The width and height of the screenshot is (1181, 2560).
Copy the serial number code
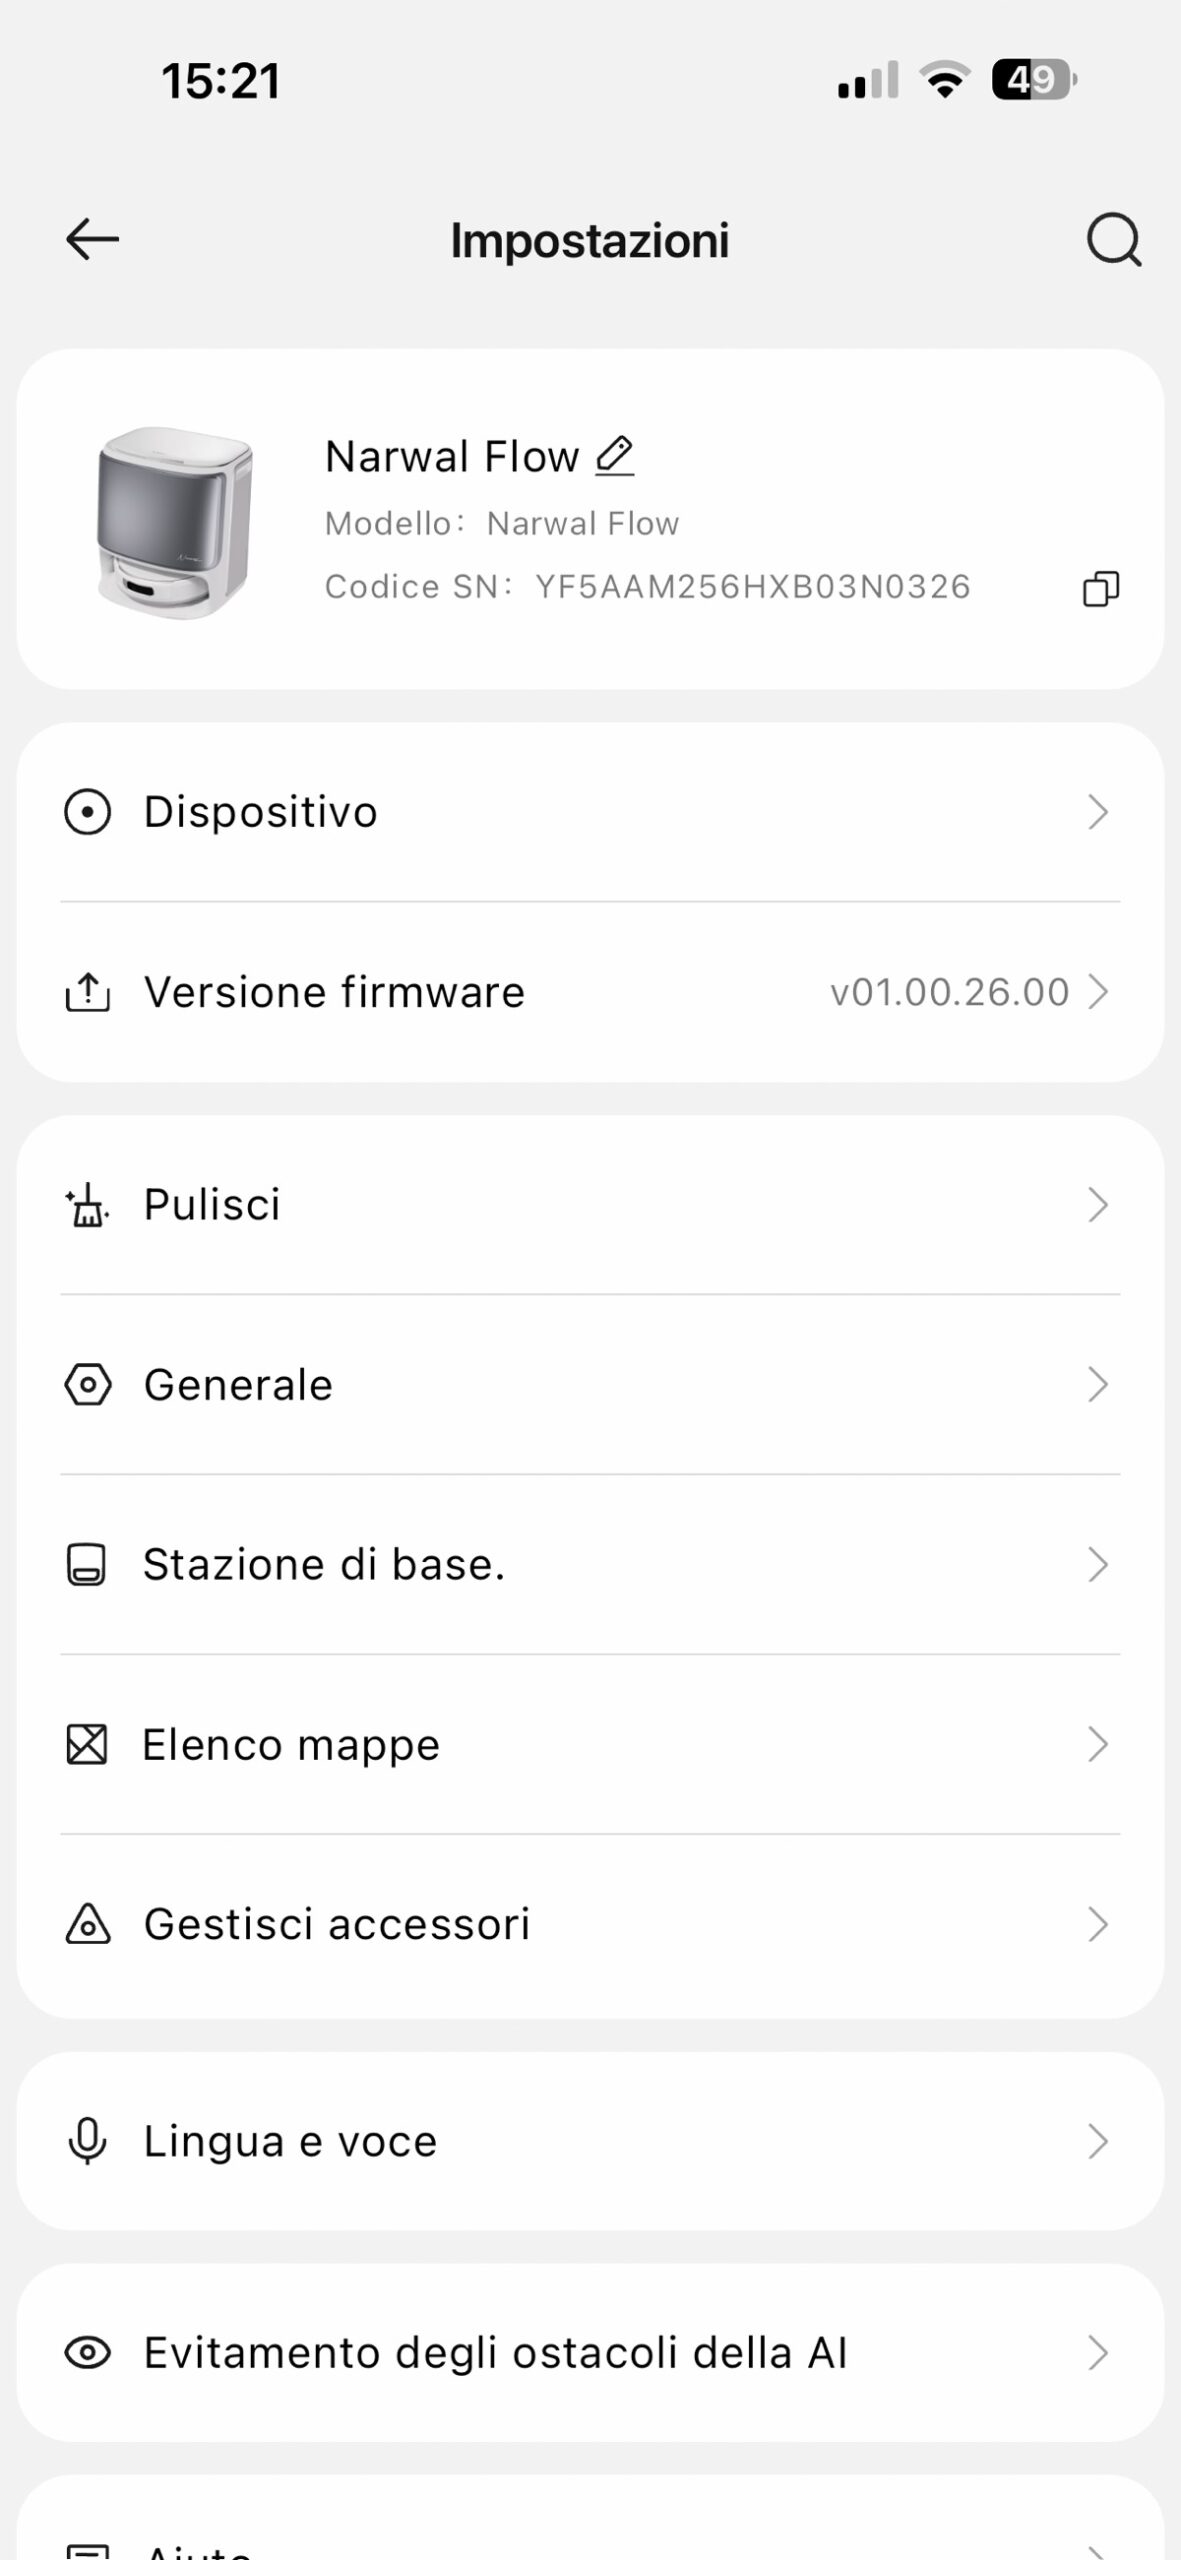[1101, 588]
